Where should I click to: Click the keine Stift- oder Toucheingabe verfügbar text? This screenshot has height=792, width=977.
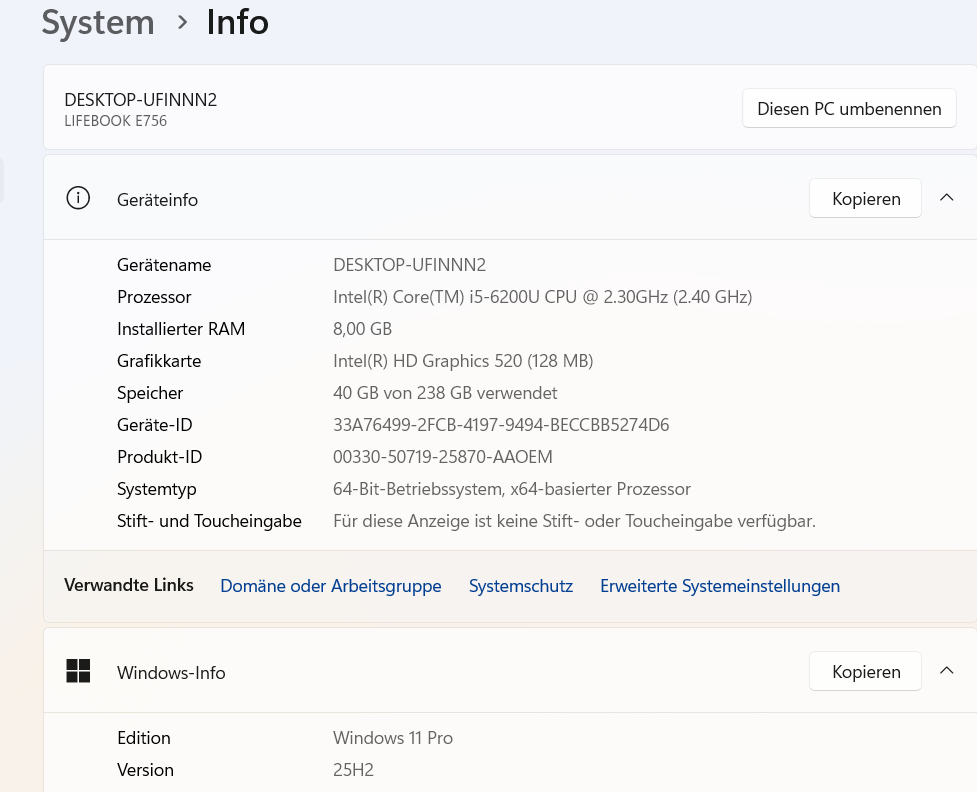pos(574,521)
